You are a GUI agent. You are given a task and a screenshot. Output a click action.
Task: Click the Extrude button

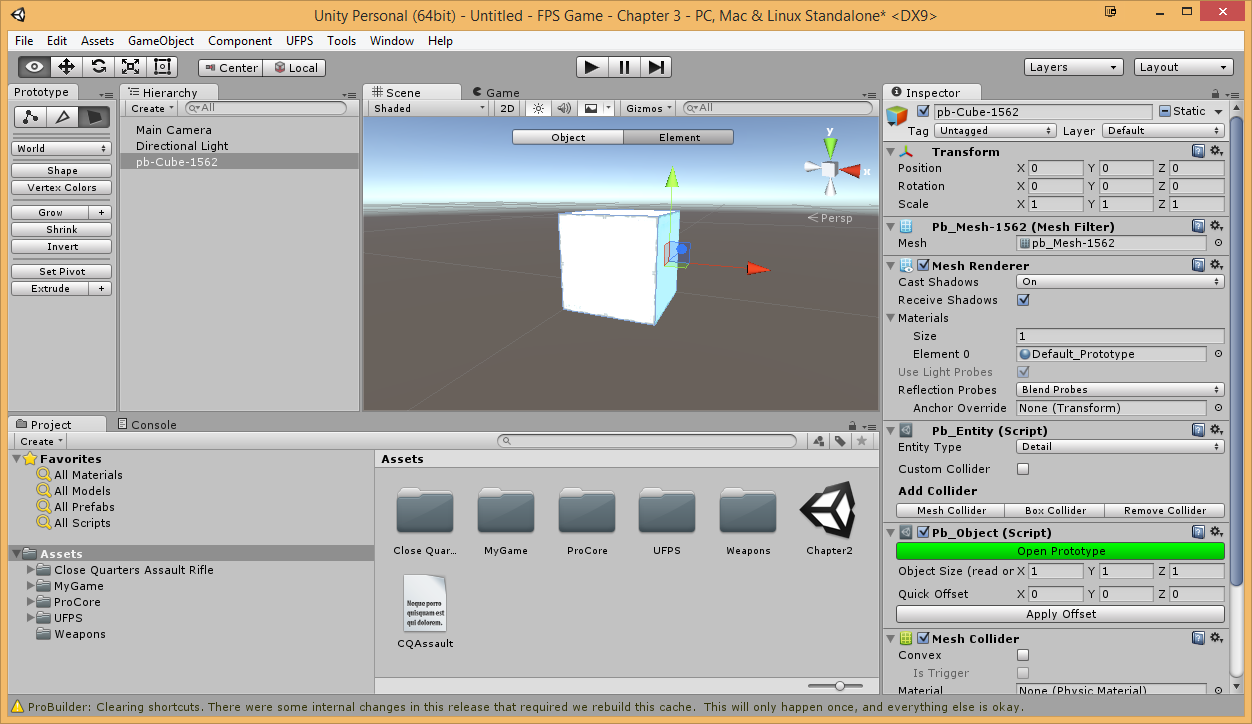click(x=50, y=289)
